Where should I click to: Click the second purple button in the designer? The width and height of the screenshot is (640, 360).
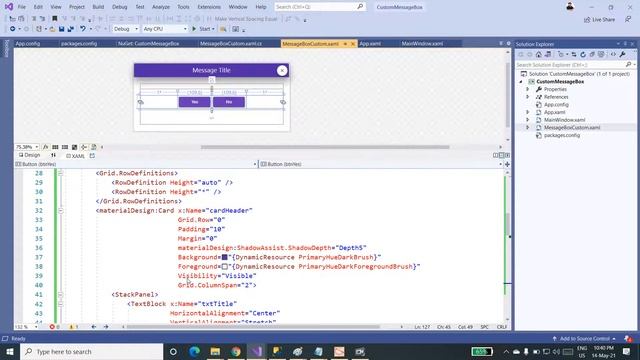(229, 102)
